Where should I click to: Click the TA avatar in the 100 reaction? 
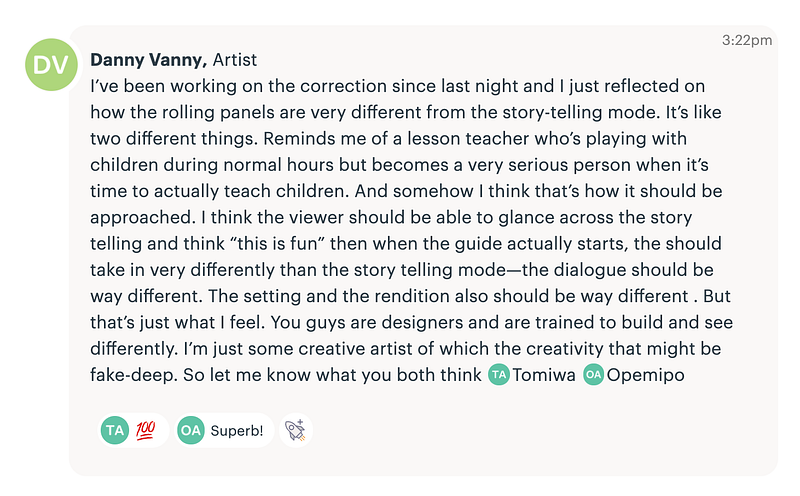pyautogui.click(x=115, y=430)
